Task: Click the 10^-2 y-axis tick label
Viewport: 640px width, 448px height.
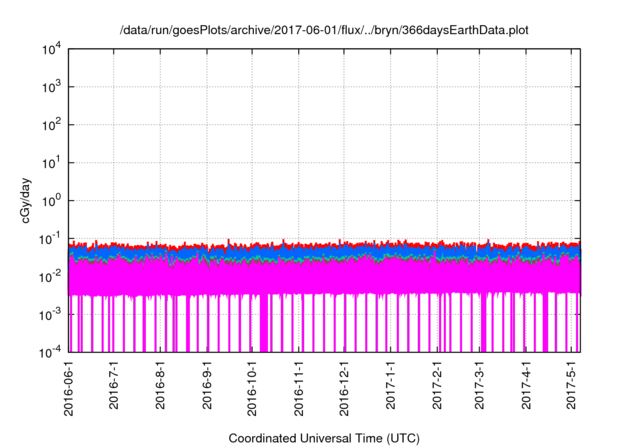Action: click(50, 277)
